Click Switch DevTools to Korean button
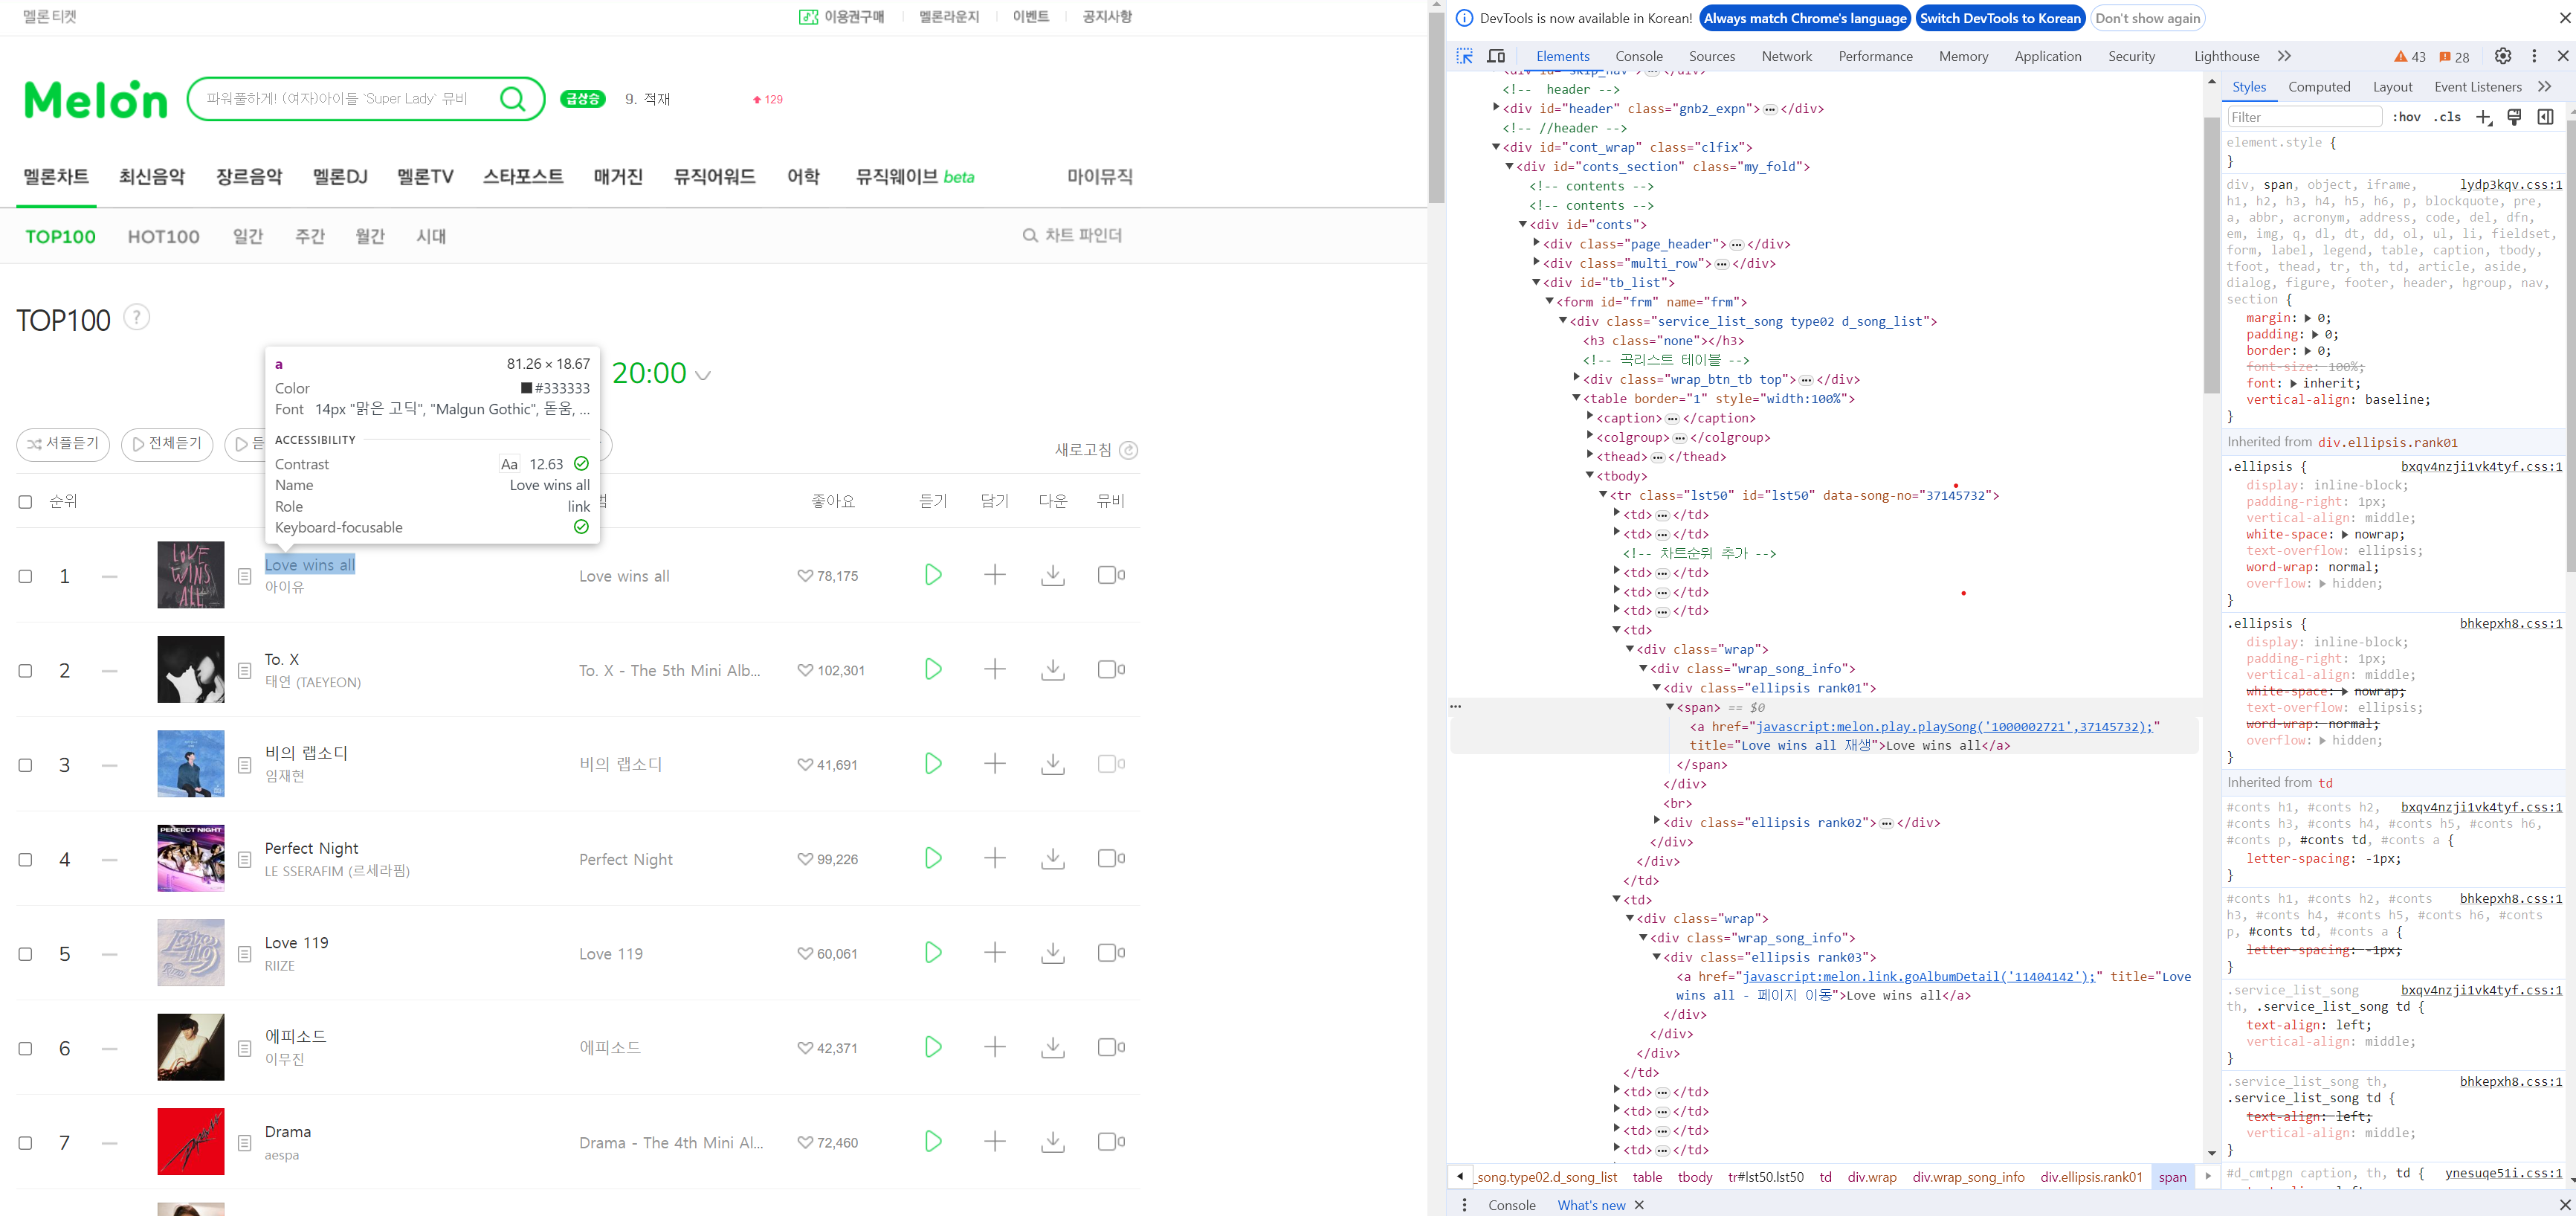 tap(1999, 18)
